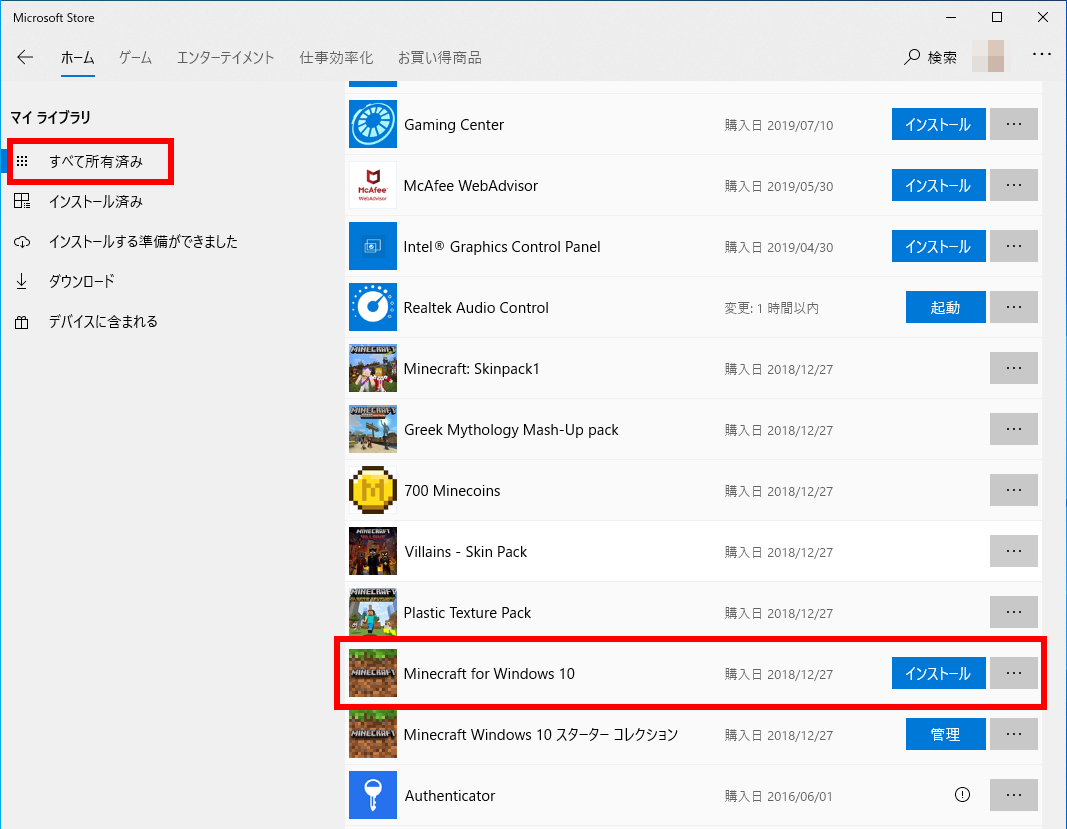The height and width of the screenshot is (829, 1067).
Task: Open the Villains - Skin Pack thumbnail
Action: tap(373, 551)
